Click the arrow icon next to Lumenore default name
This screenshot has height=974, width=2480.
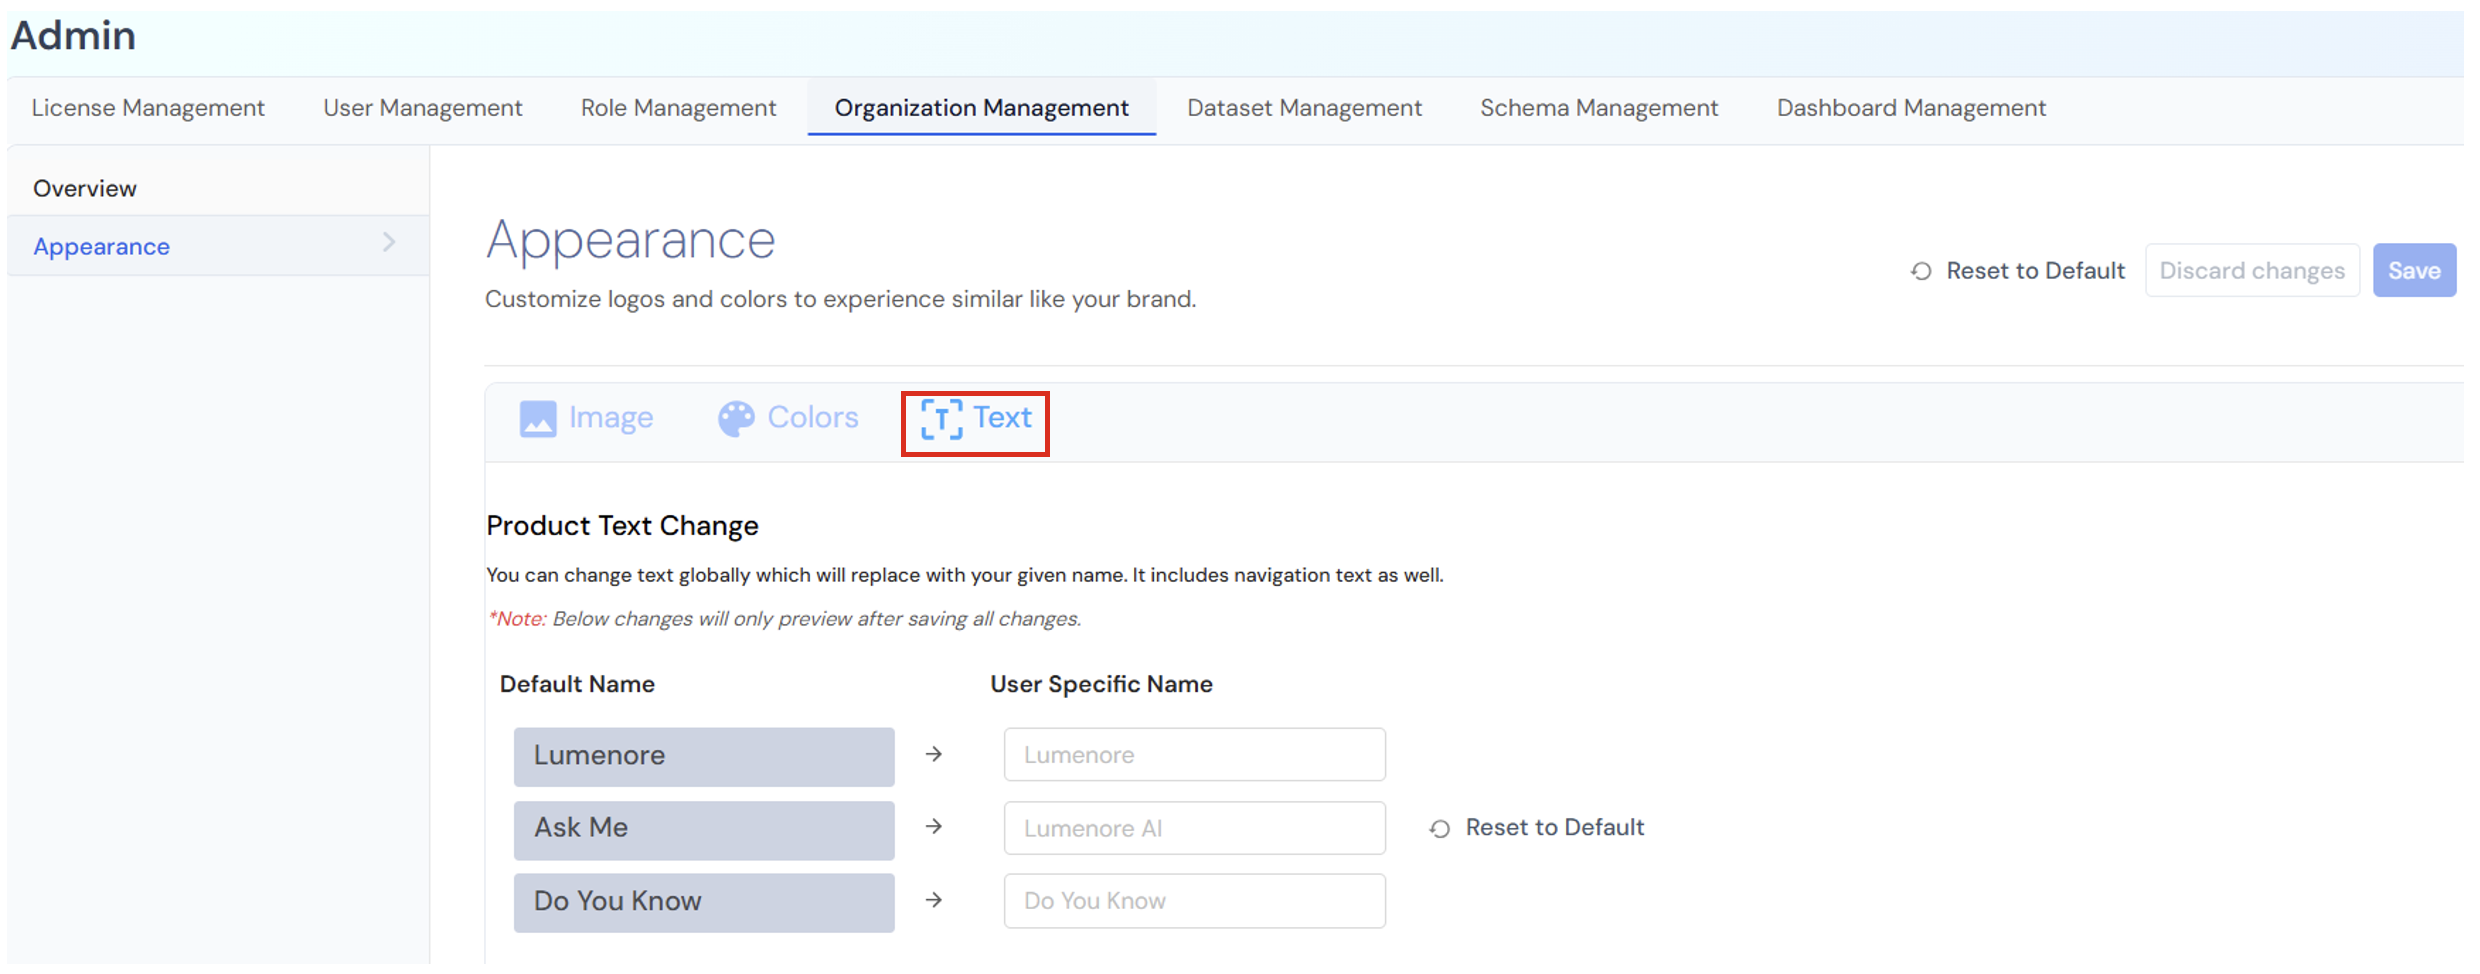point(934,754)
